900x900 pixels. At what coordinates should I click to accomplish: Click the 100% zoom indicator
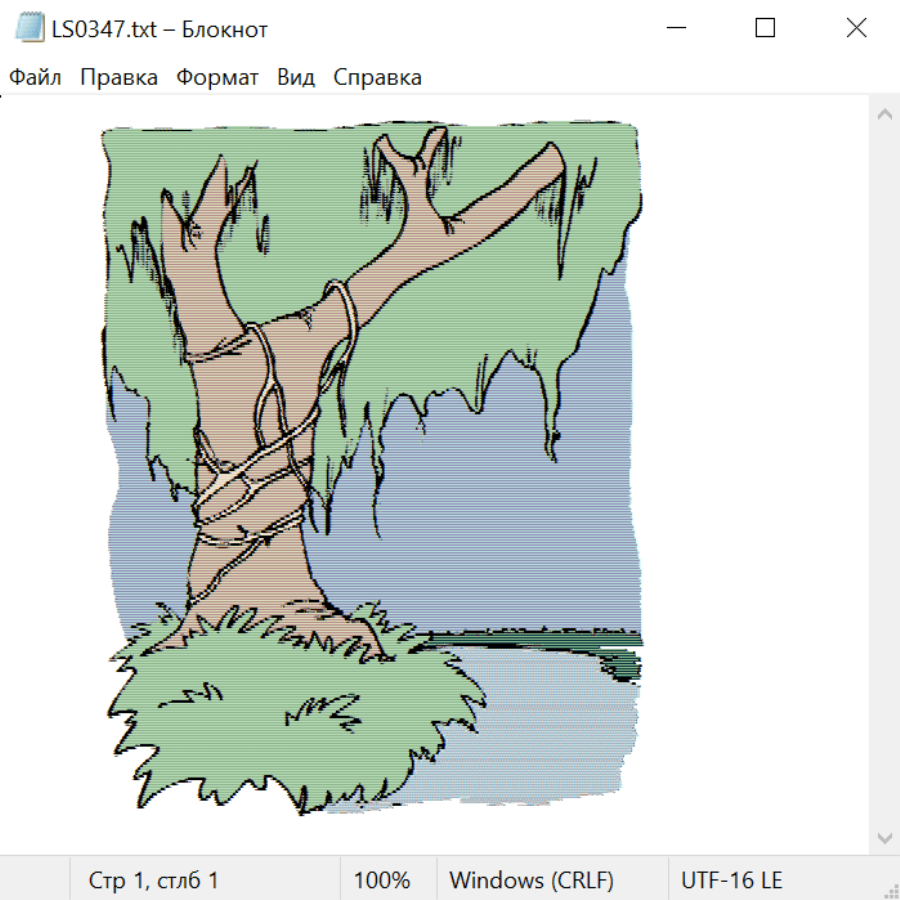(x=382, y=880)
